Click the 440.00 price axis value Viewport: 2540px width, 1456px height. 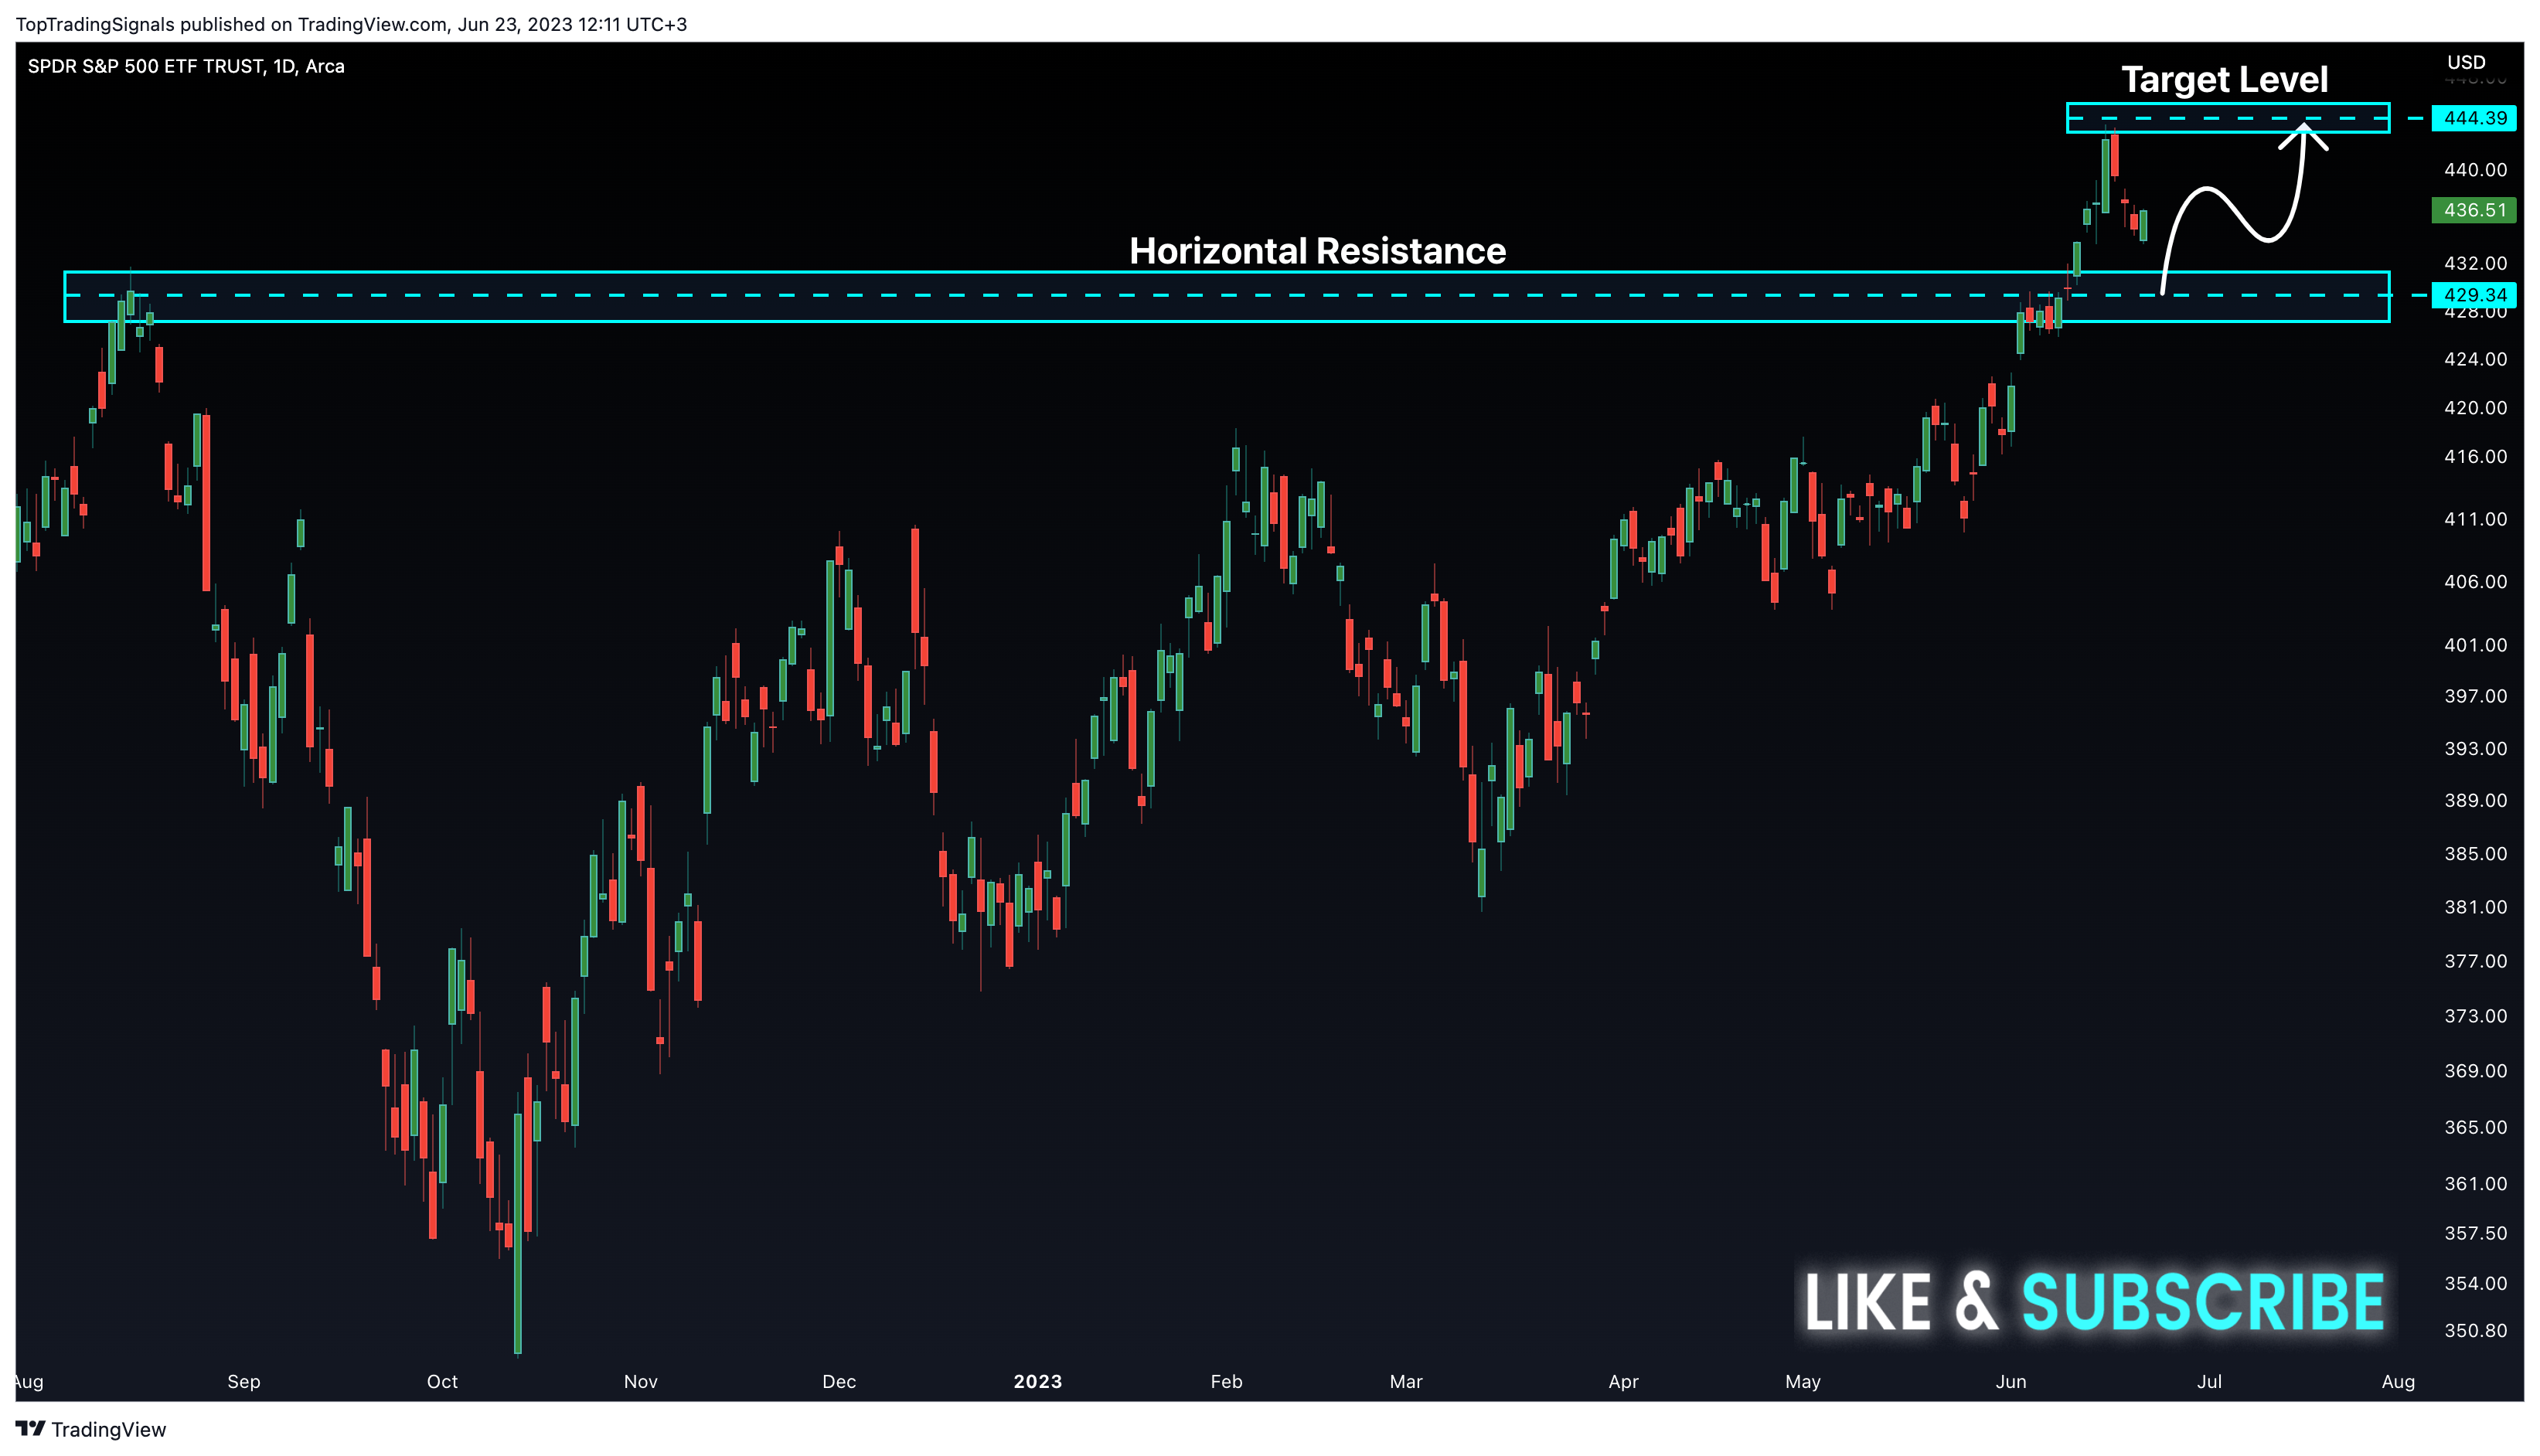(2475, 170)
